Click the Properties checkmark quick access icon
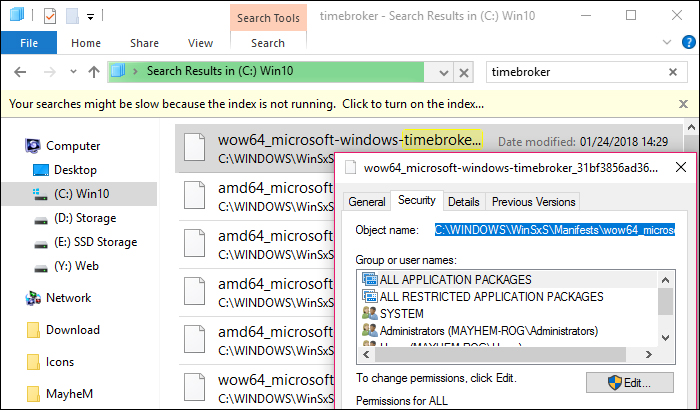The image size is (700, 410). [50, 16]
